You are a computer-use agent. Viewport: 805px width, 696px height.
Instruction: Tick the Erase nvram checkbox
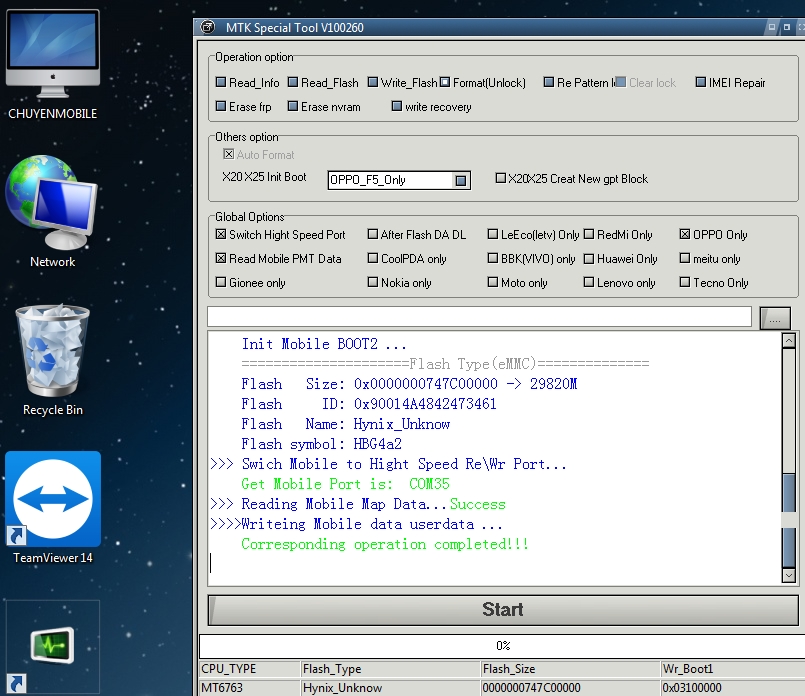(293, 106)
